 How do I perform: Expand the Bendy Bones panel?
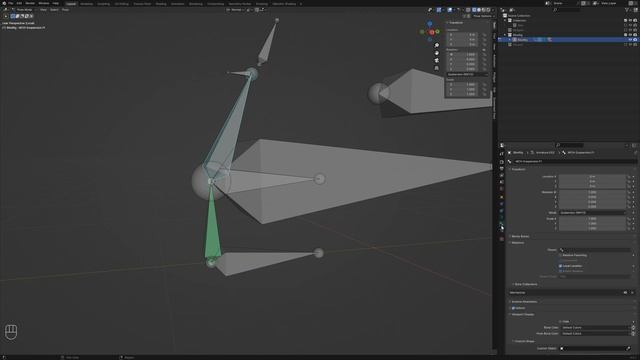point(520,236)
